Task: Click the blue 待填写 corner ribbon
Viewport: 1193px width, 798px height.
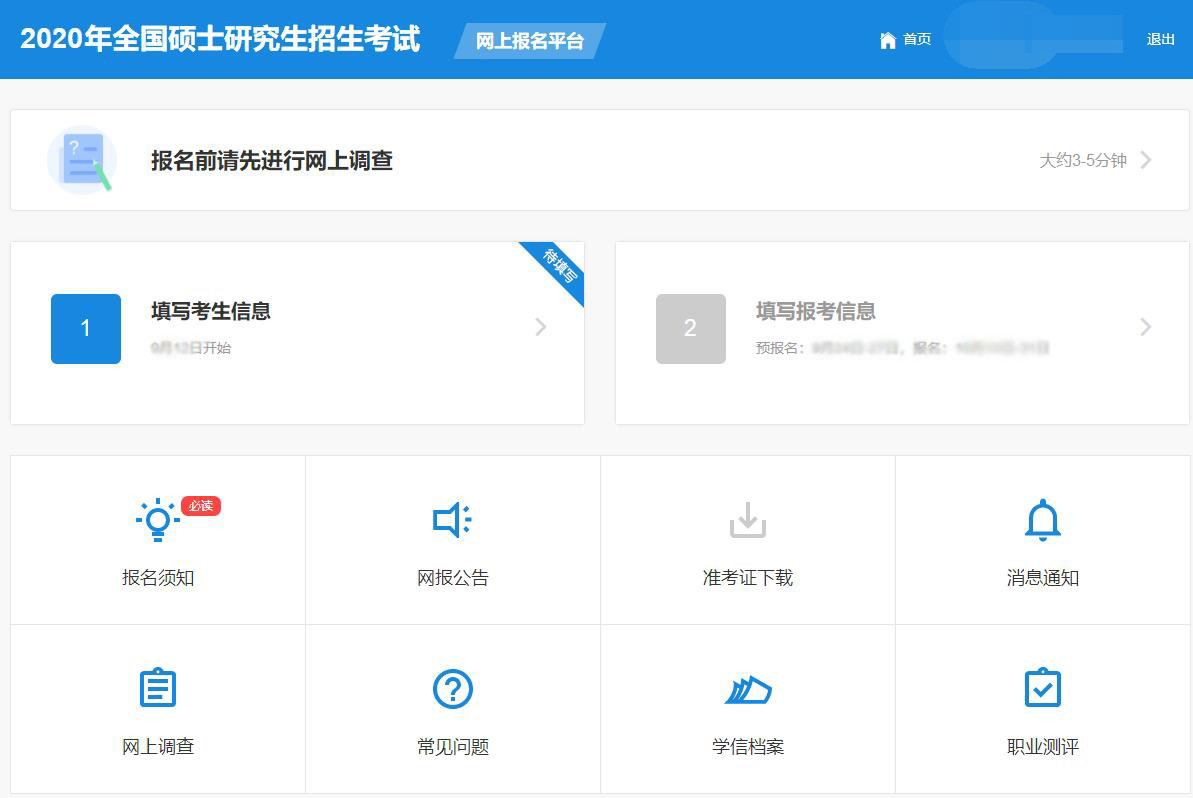Action: coord(556,268)
